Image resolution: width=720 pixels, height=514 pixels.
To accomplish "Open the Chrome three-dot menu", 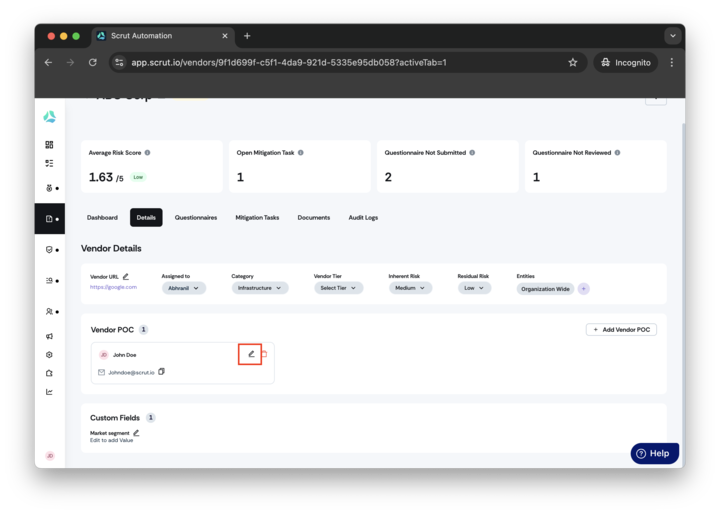I will pos(671,62).
